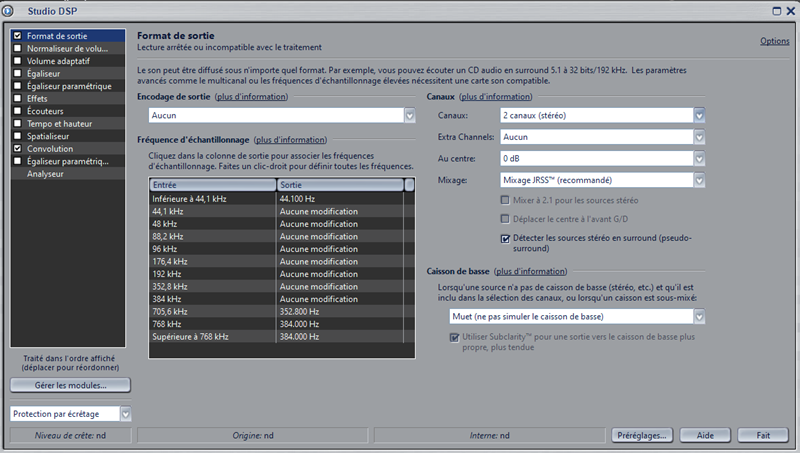Viewport: 800px width, 453px height.
Task: Enable the Égaliseur paramétrique checkbox
Action: 18,86
